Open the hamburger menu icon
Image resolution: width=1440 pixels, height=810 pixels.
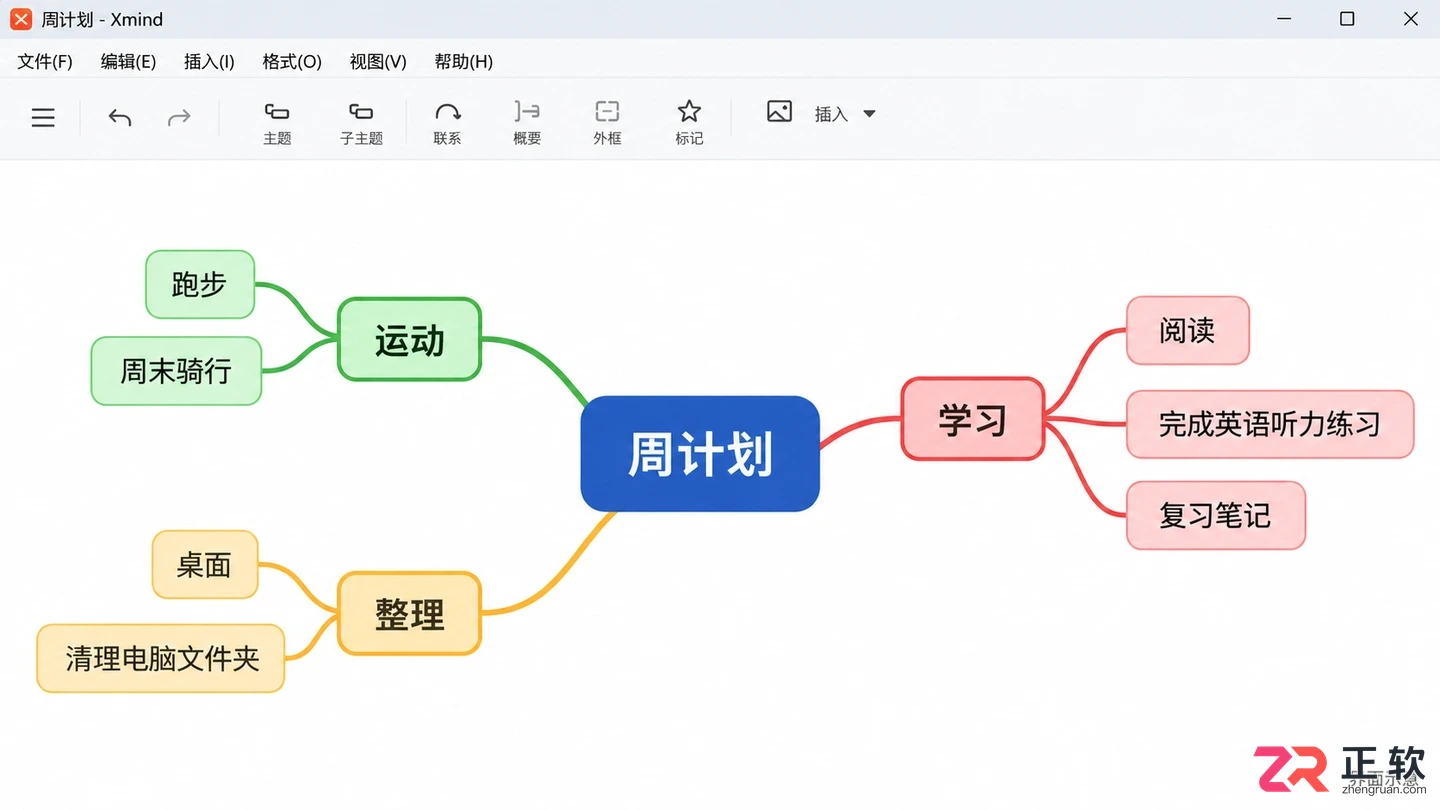click(x=43, y=118)
